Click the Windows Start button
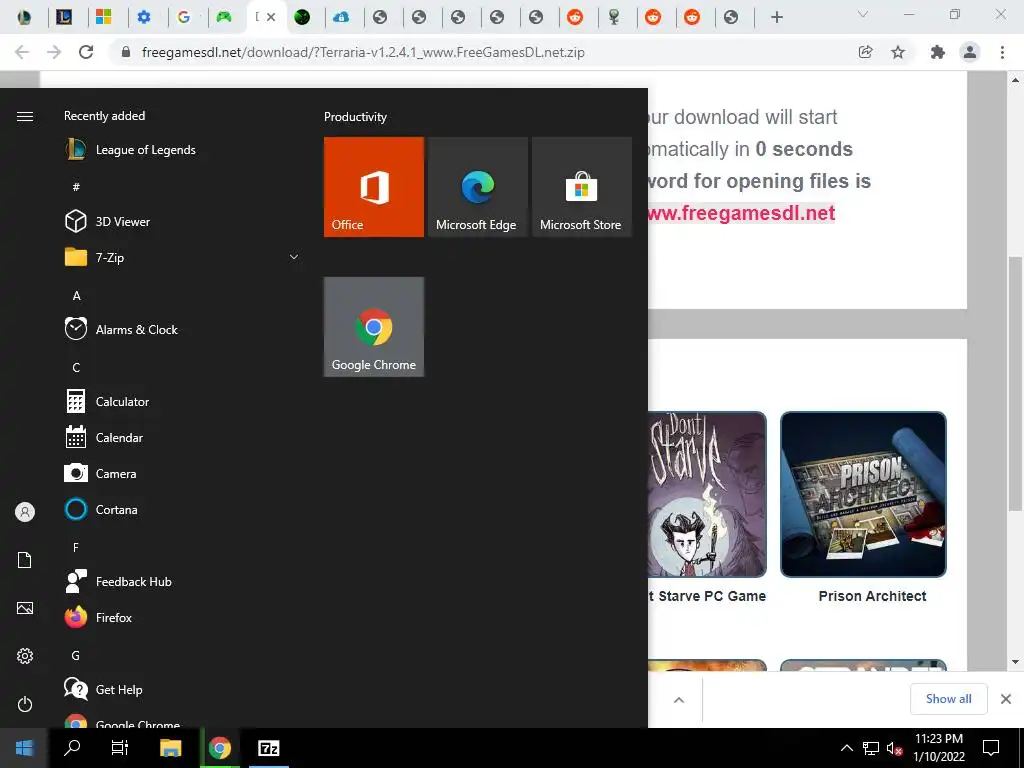The width and height of the screenshot is (1024, 768). pyautogui.click(x=24, y=748)
